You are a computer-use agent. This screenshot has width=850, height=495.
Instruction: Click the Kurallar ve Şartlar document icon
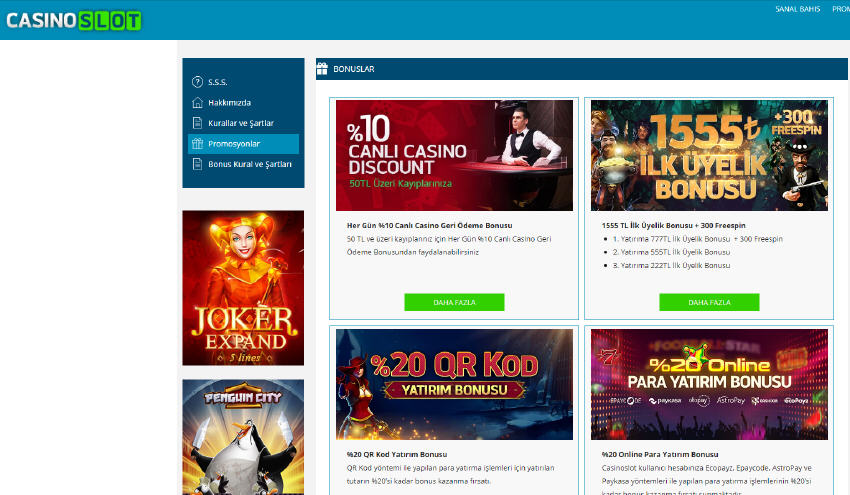197,123
